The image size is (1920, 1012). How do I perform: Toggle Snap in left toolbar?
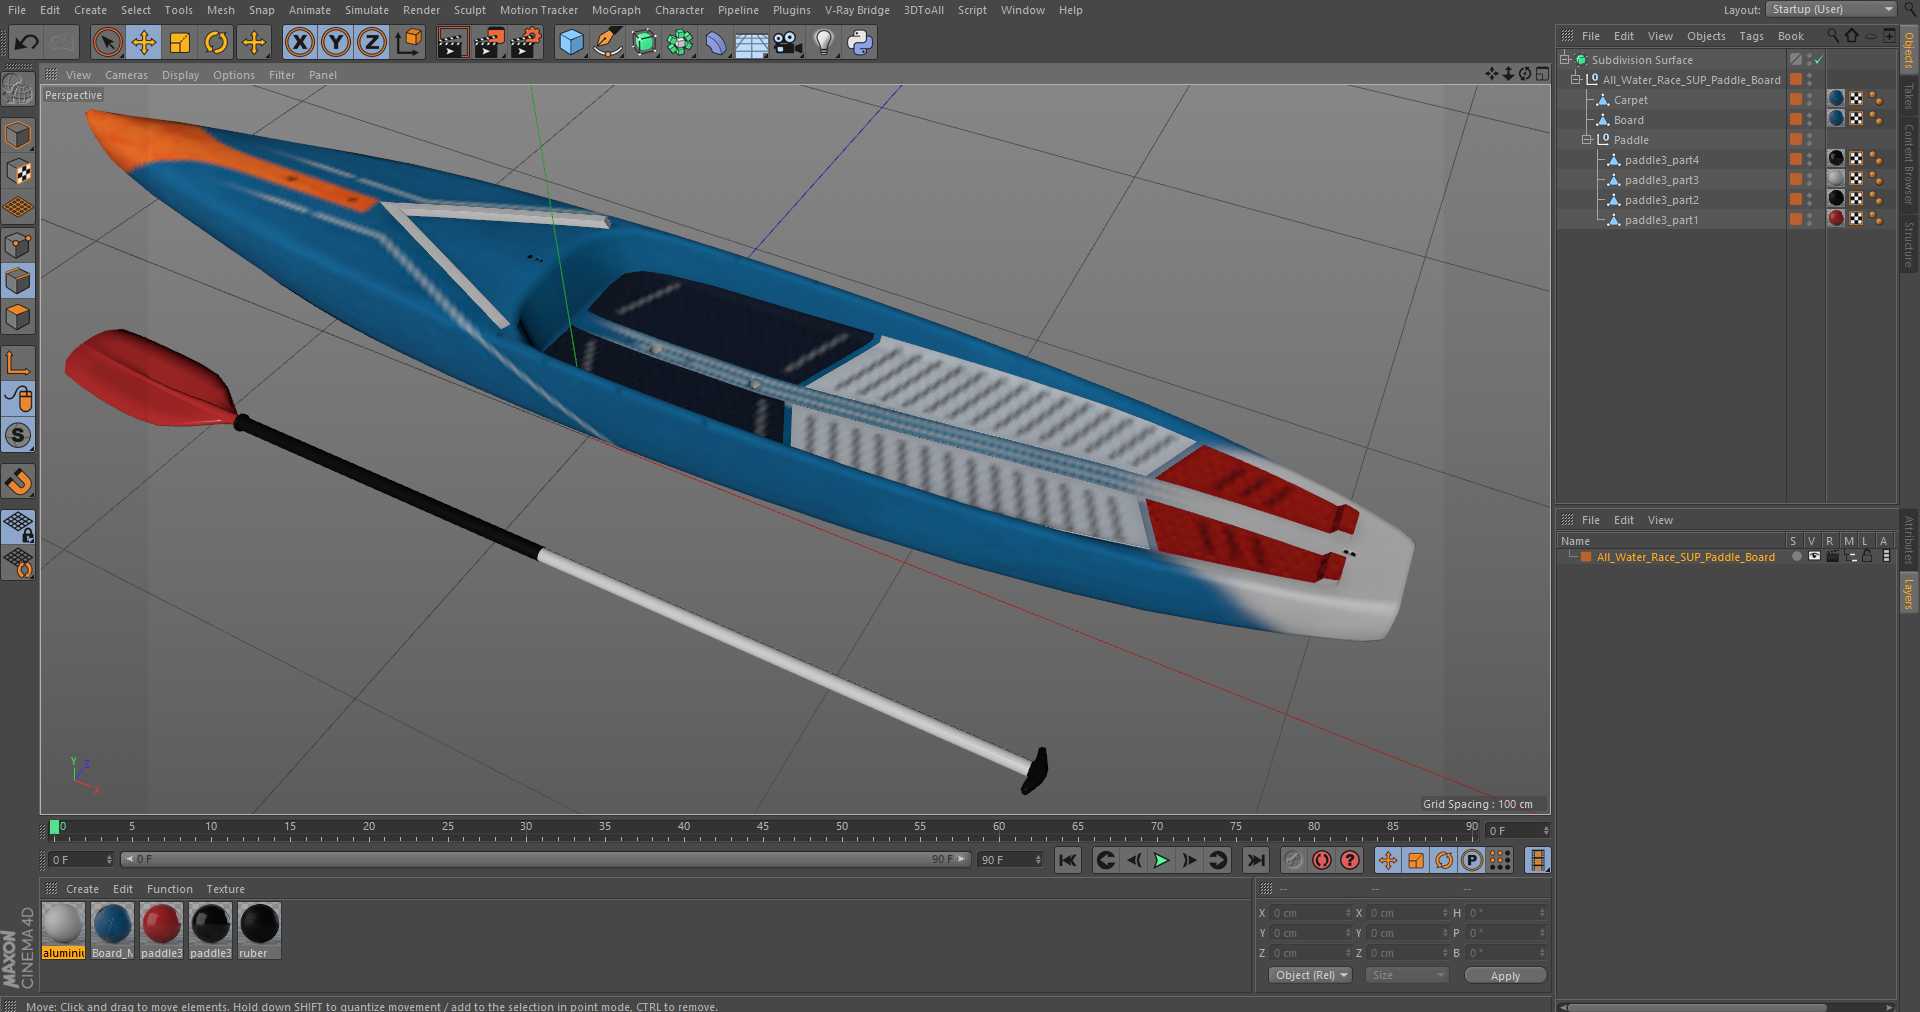18,435
